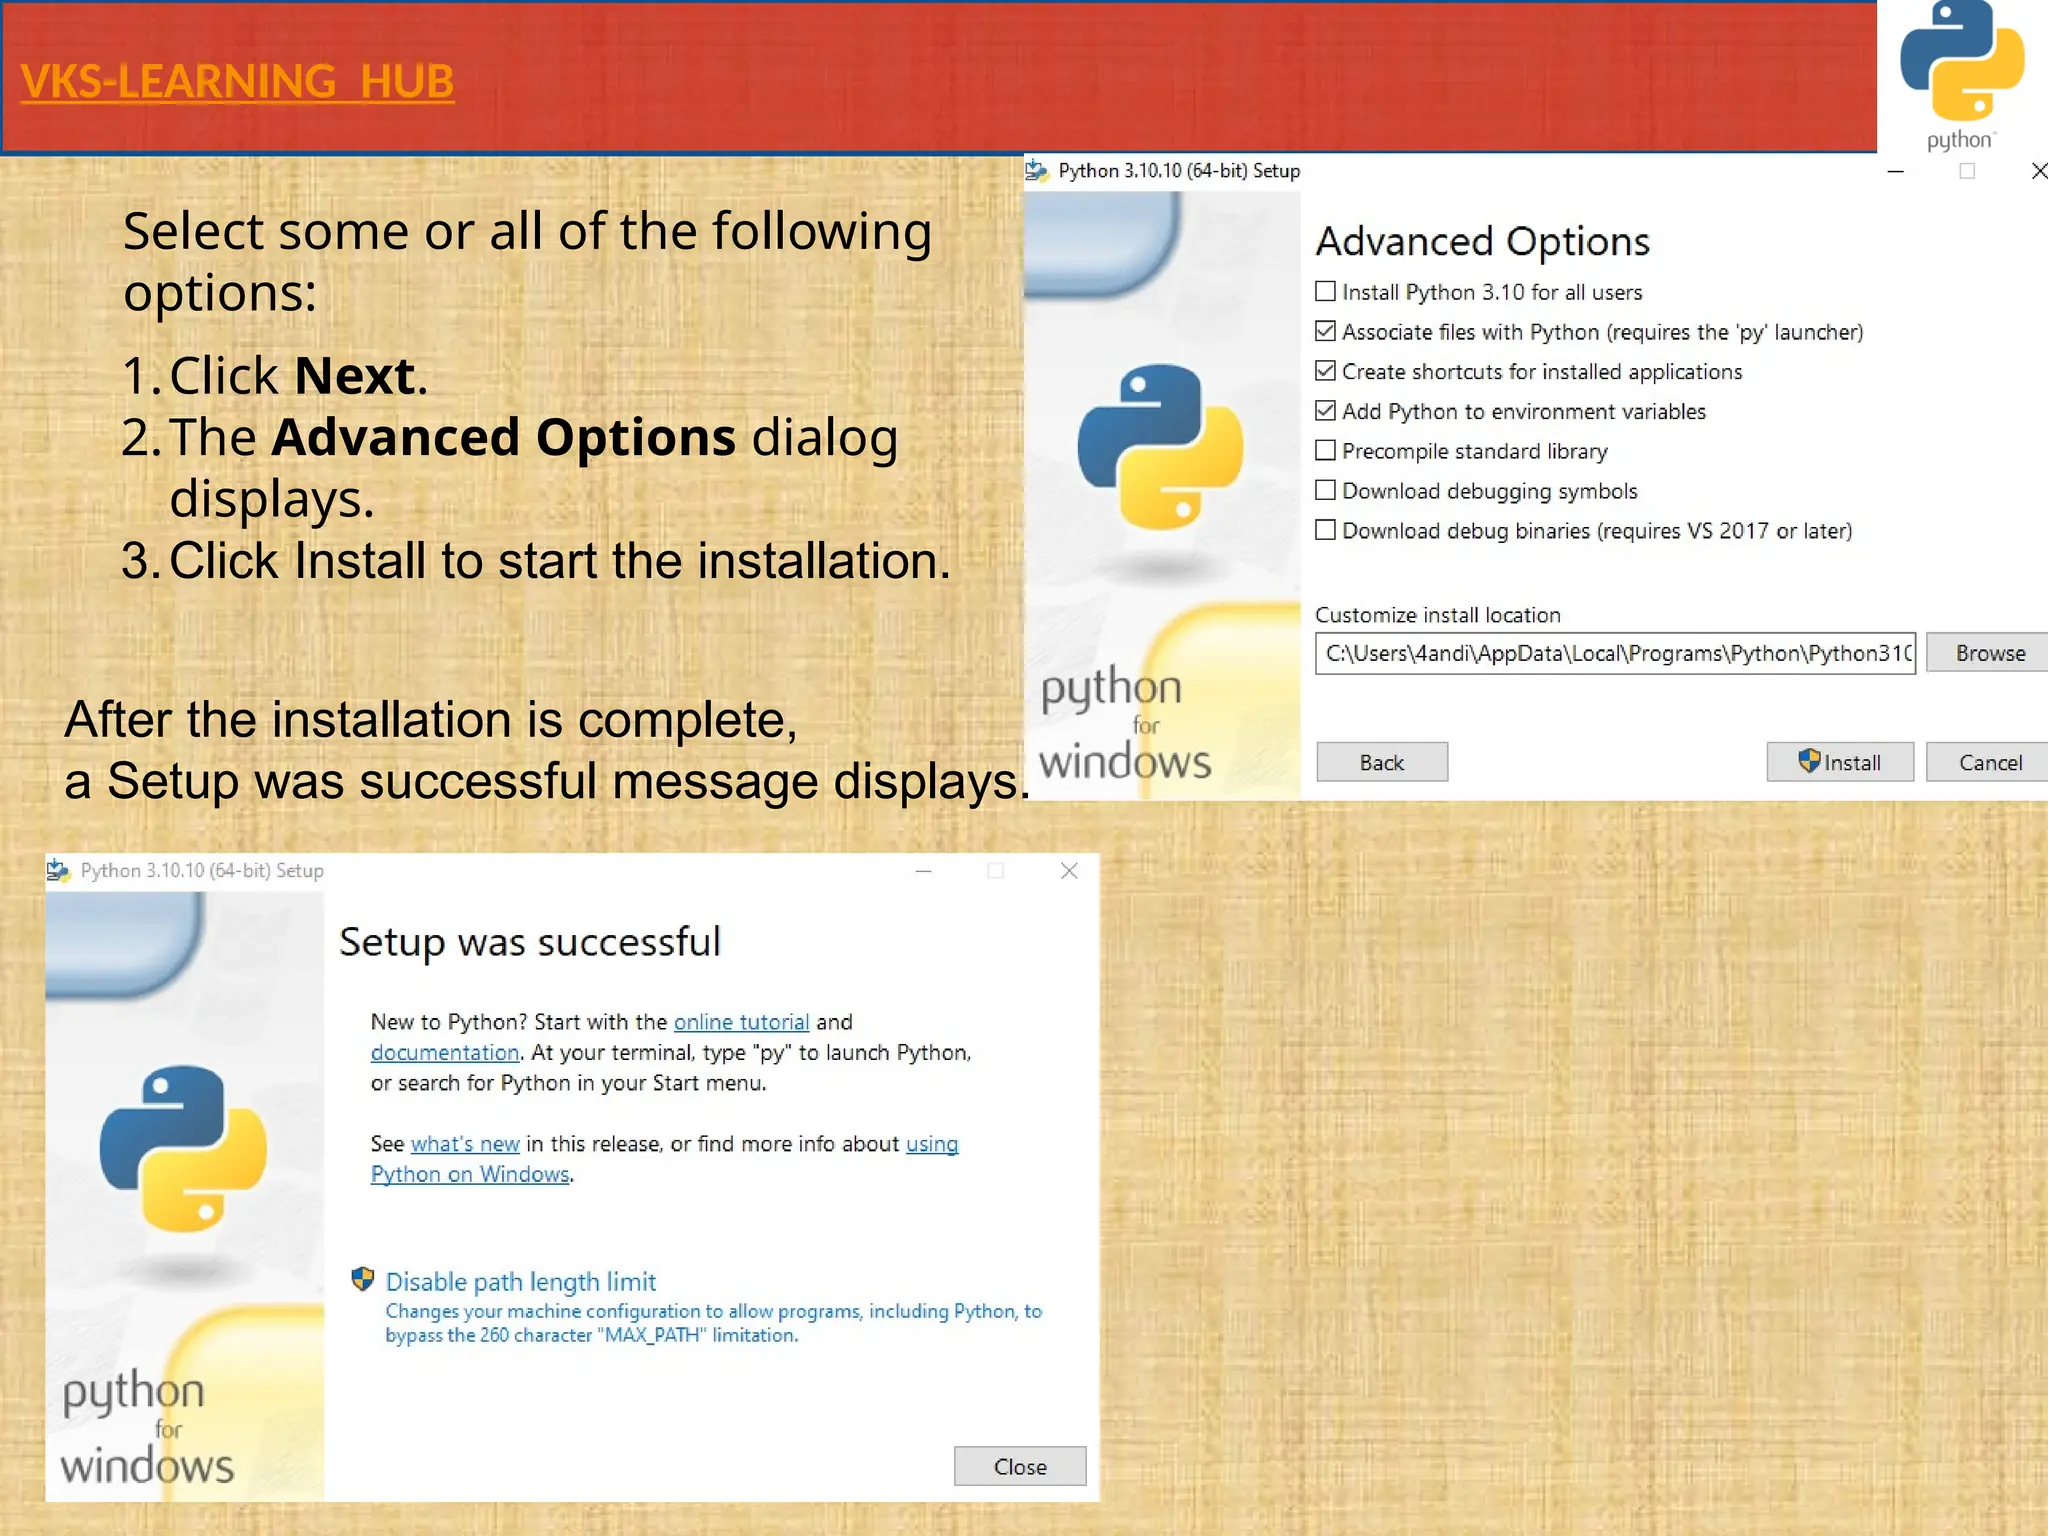
Task: Open the 'documentation' link
Action: [x=445, y=1053]
